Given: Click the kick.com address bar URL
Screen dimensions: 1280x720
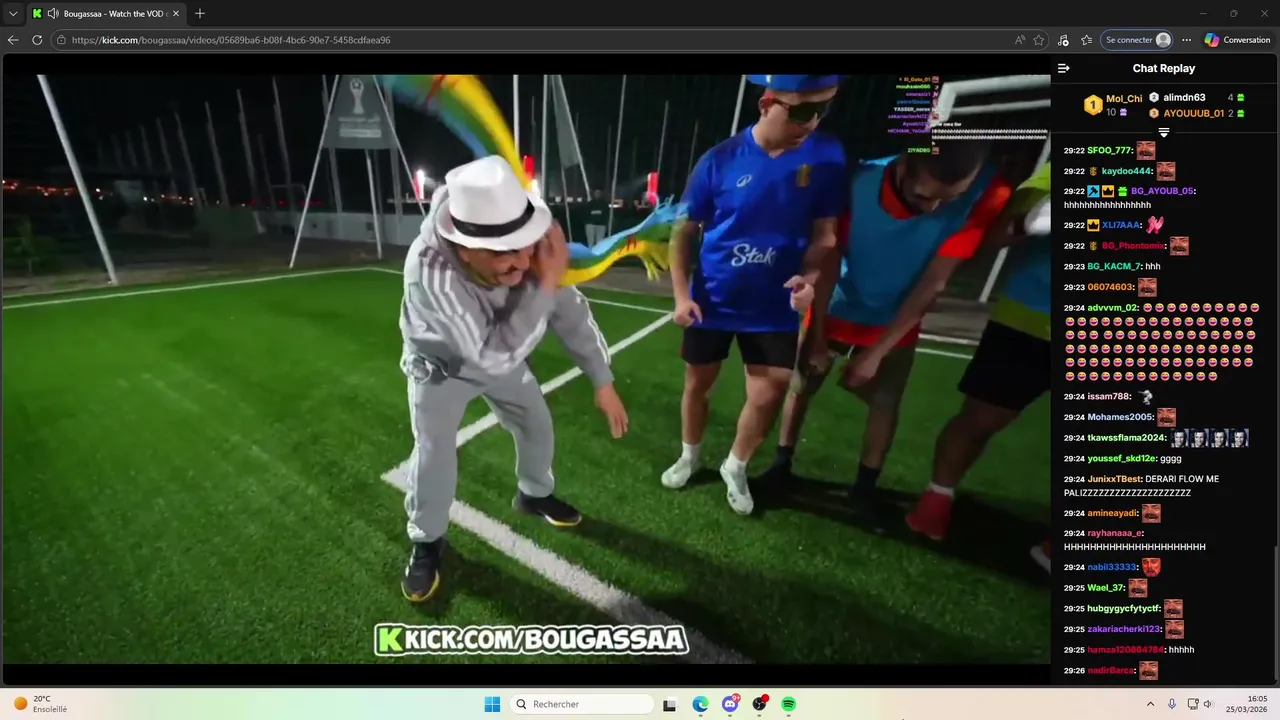Looking at the screenshot, I should [x=231, y=40].
